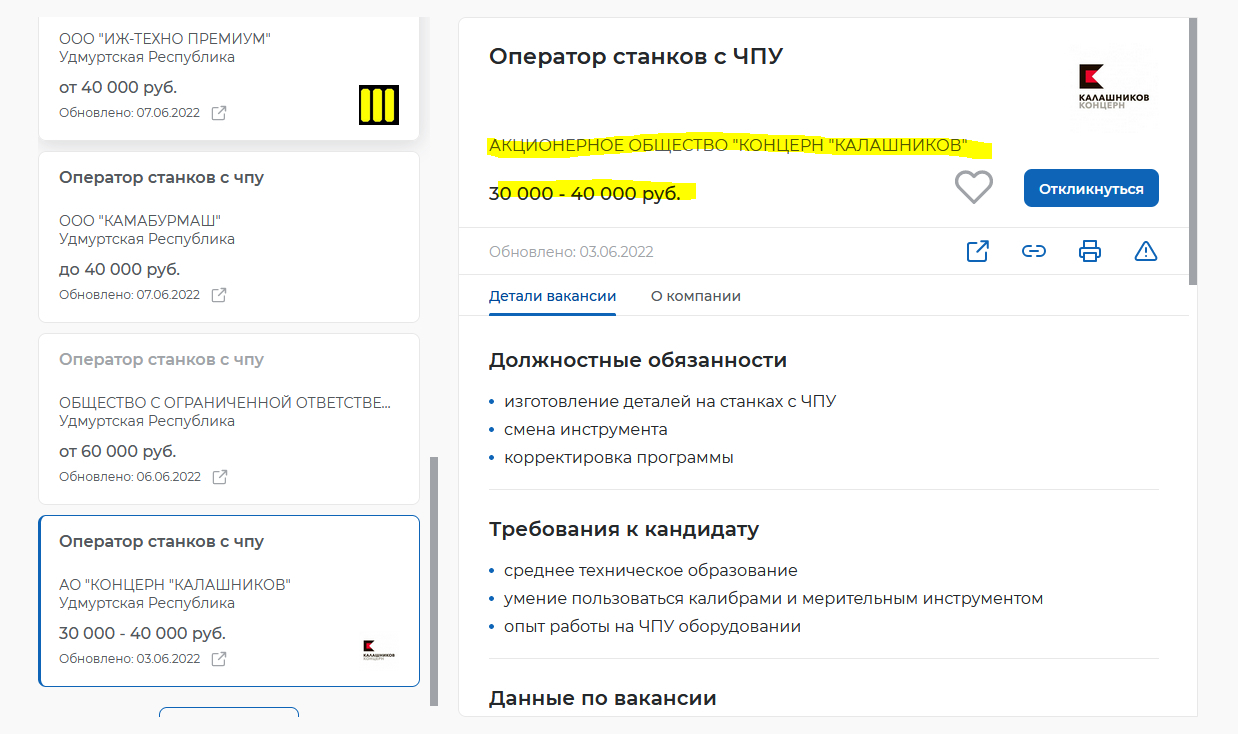Open external link icon in ИЖ-ТЕХНО ПРЕМИУМ card
The image size is (1238, 734).
[219, 113]
